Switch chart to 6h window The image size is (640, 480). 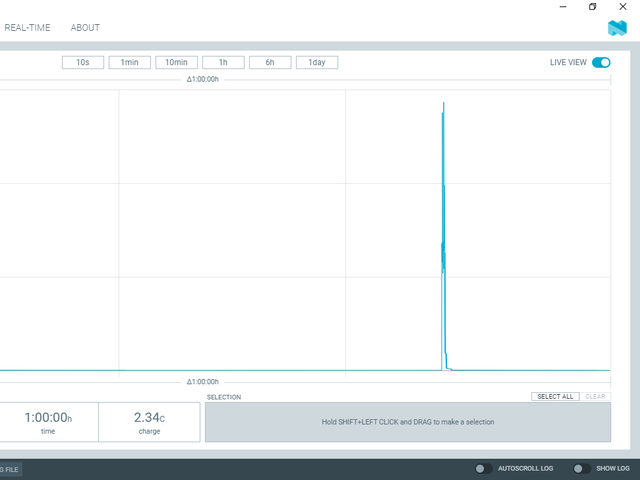click(x=270, y=62)
